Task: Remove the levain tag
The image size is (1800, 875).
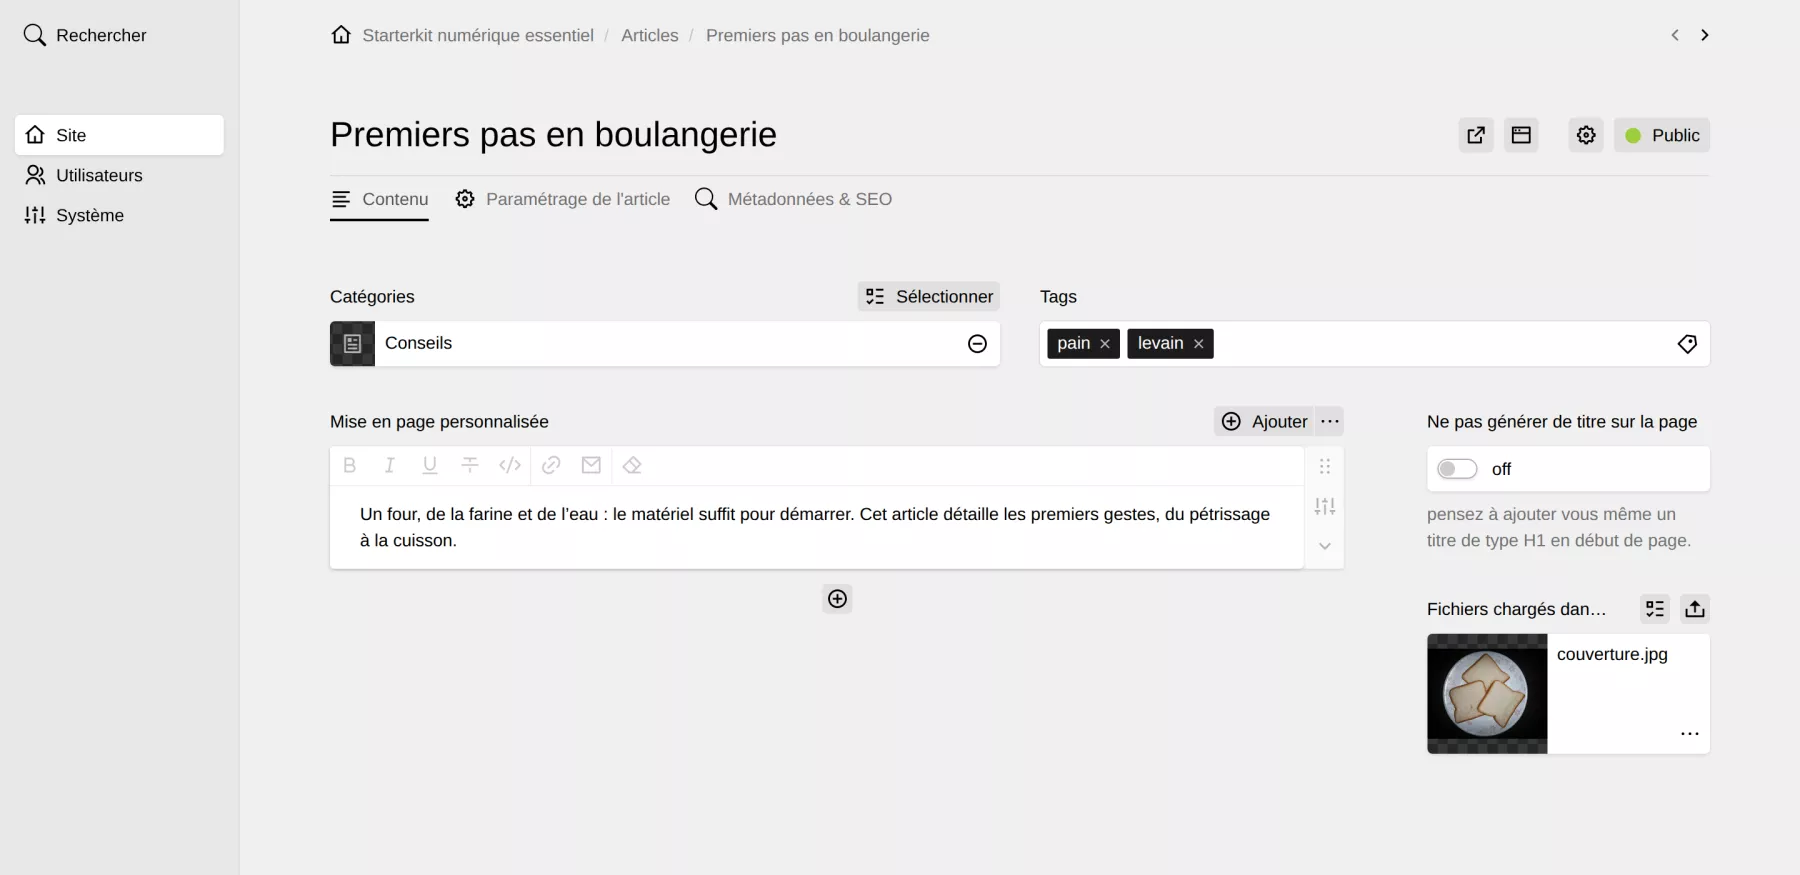Action: click(1198, 344)
